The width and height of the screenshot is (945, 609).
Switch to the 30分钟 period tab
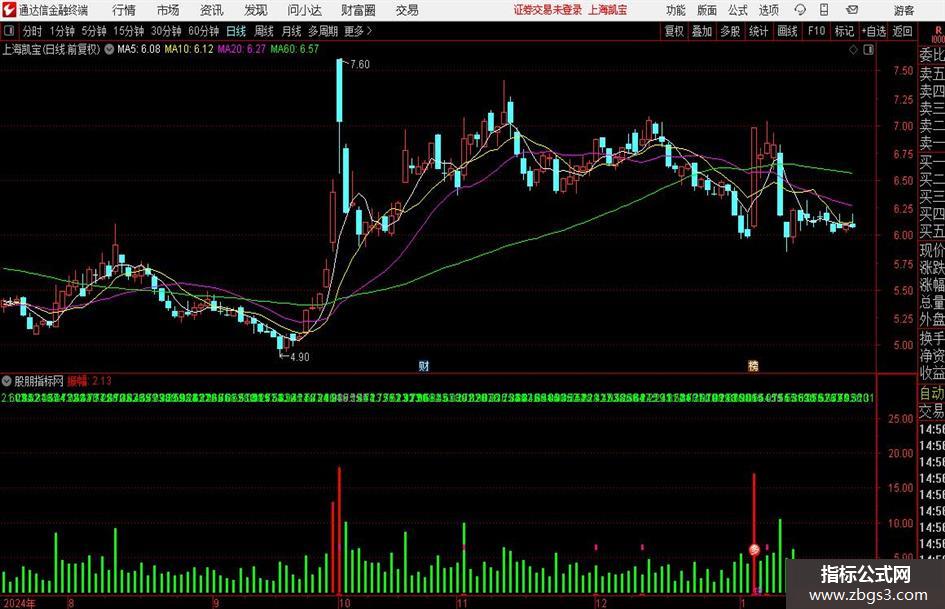166,31
